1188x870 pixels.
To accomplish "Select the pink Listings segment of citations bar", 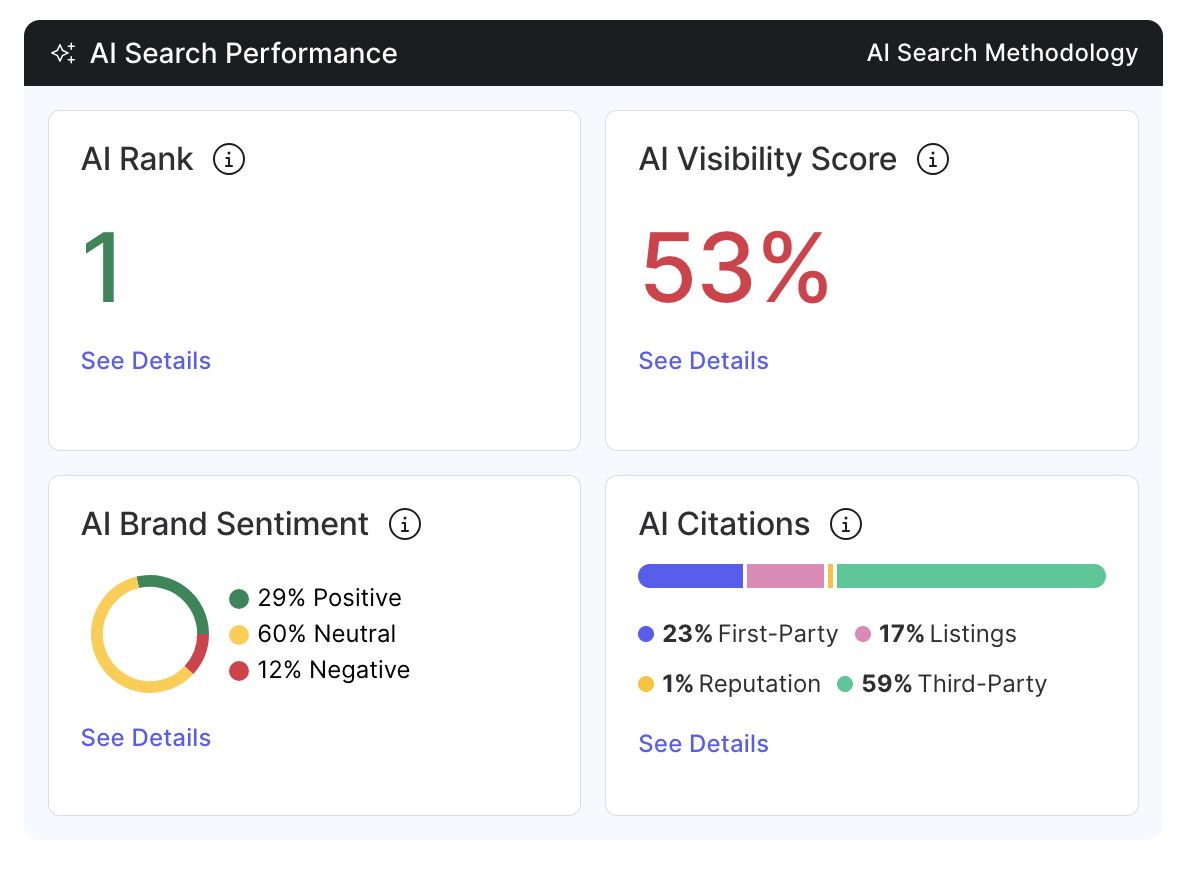I will [785, 576].
